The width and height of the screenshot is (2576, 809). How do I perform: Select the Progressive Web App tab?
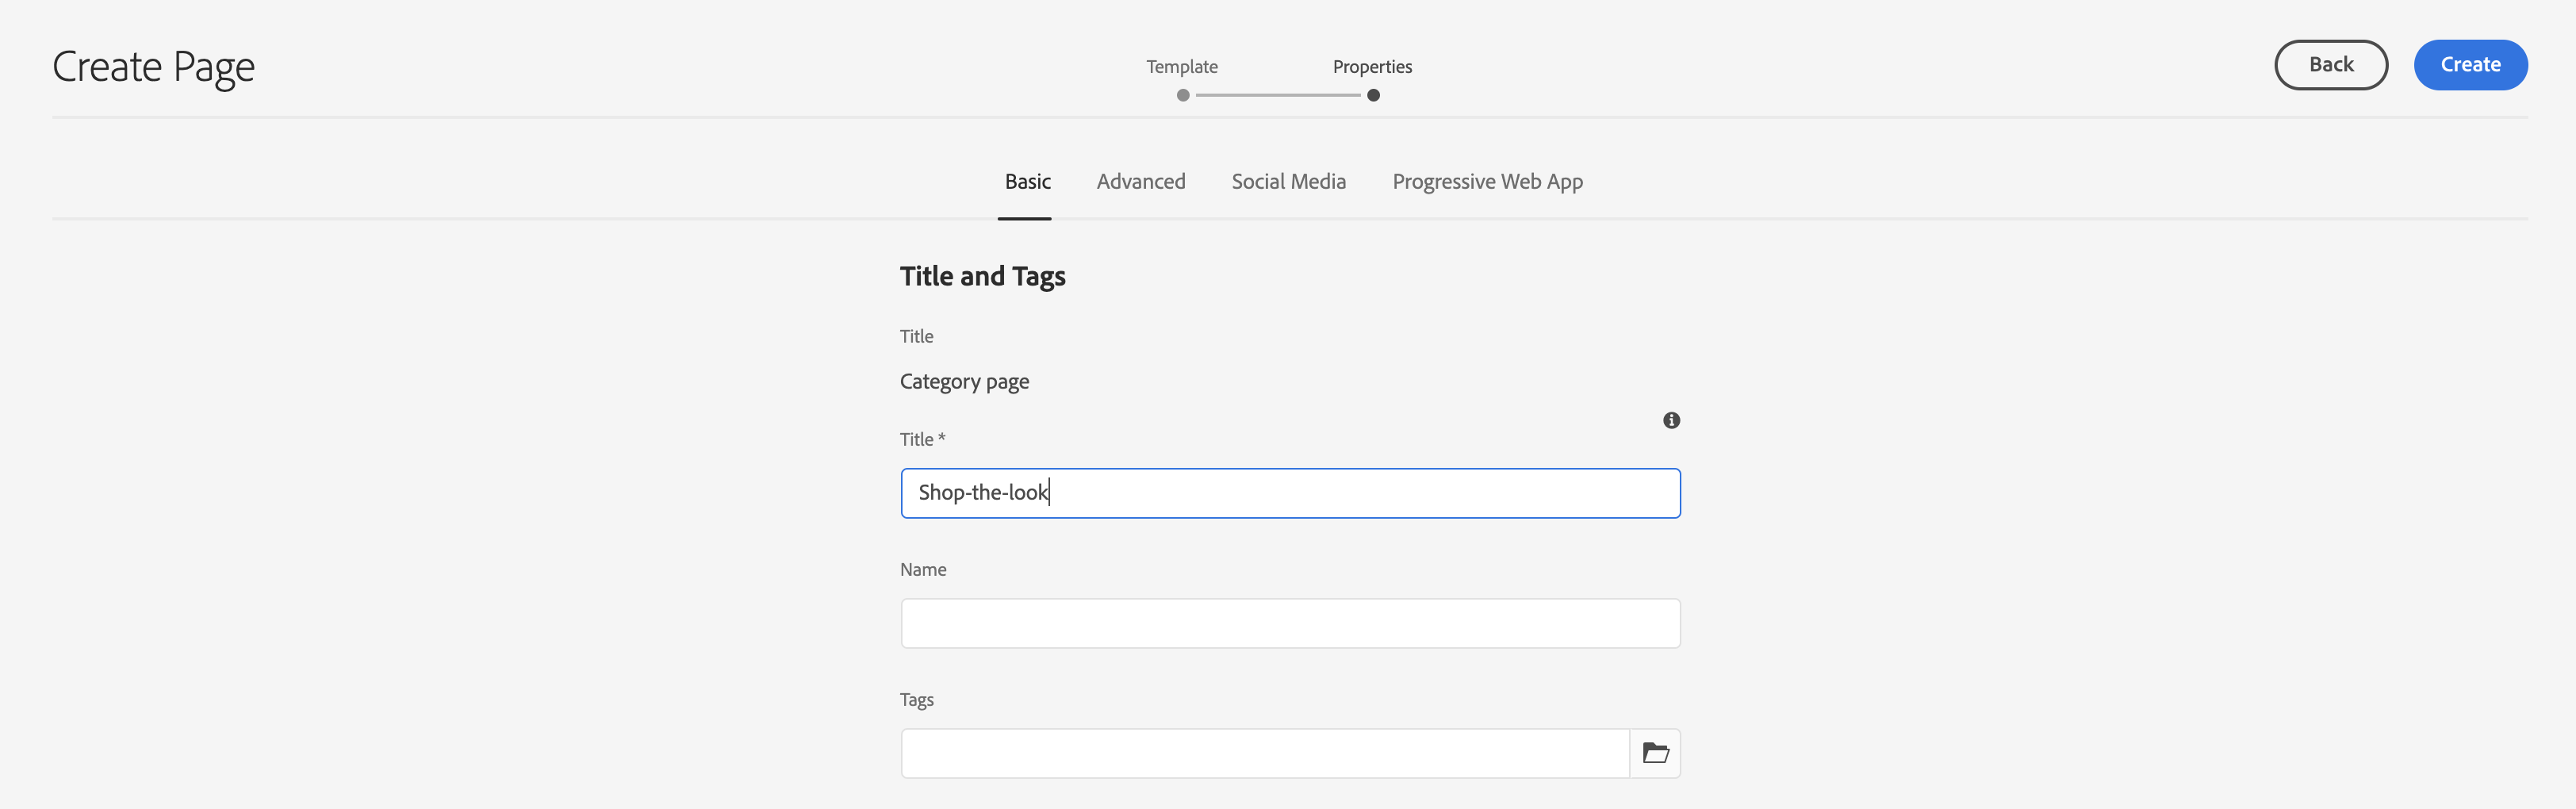coord(1487,182)
